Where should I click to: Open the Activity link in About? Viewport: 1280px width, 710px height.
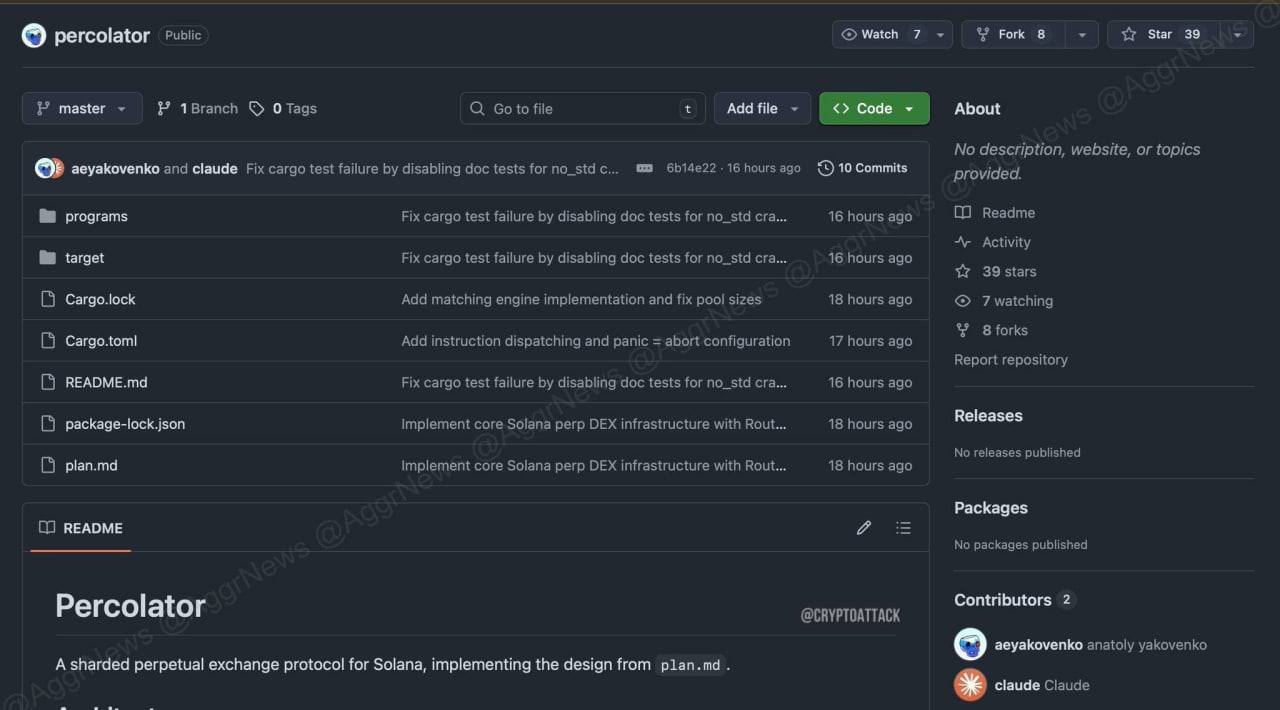pyautogui.click(x=1005, y=242)
